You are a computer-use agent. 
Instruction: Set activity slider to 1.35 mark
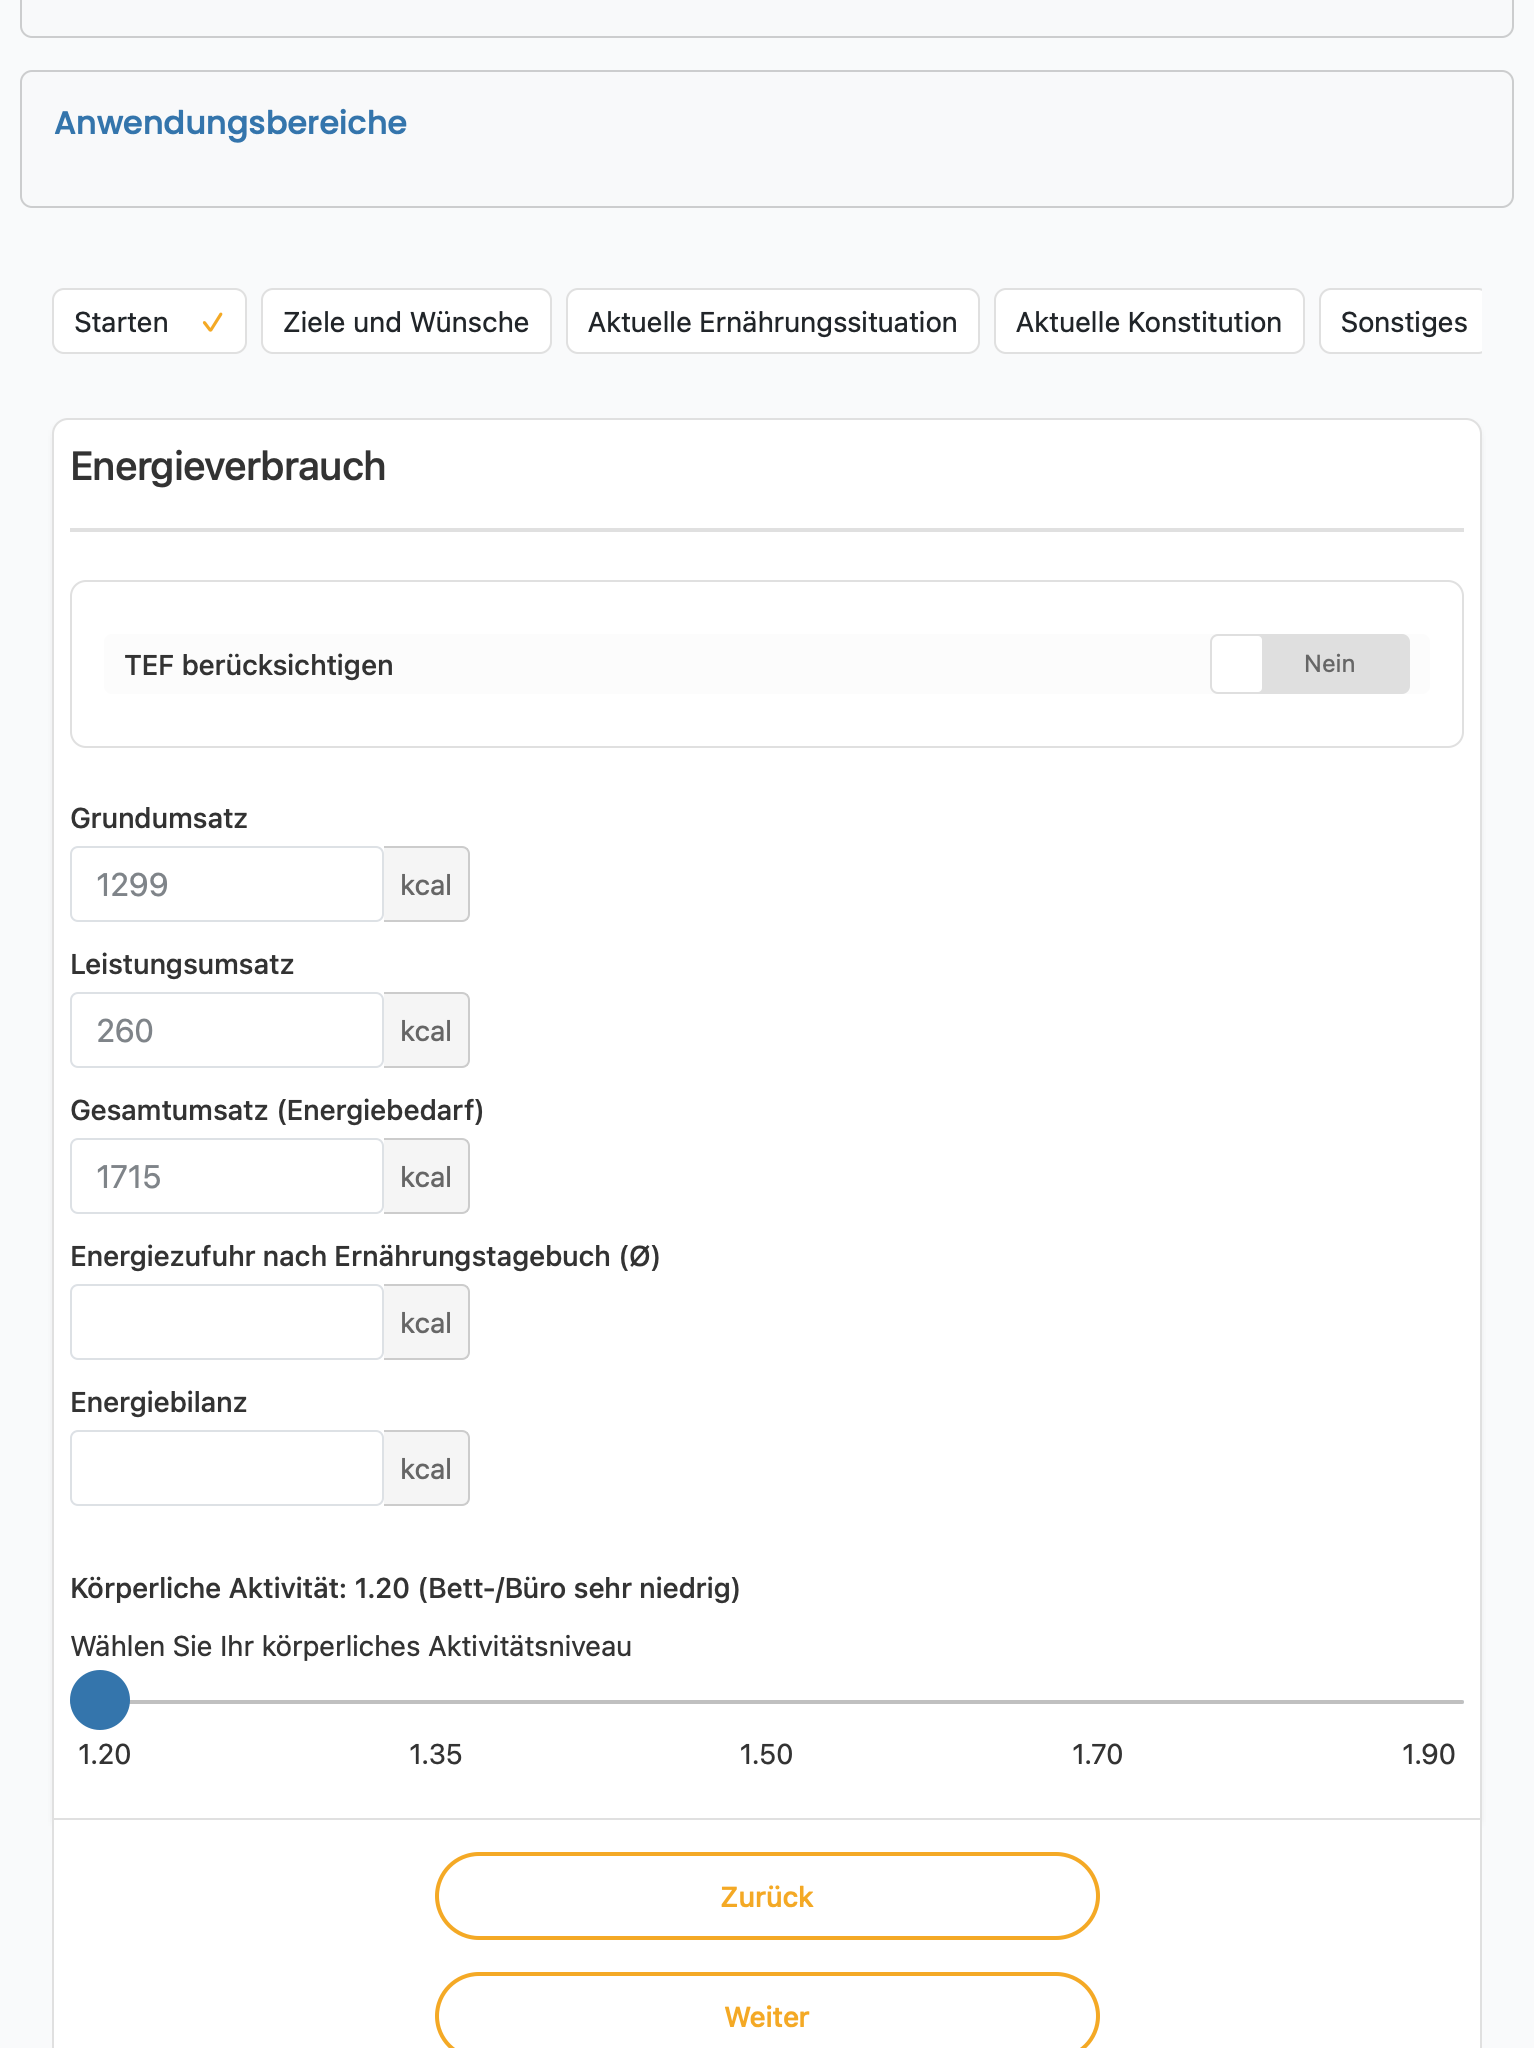pyautogui.click(x=434, y=1701)
